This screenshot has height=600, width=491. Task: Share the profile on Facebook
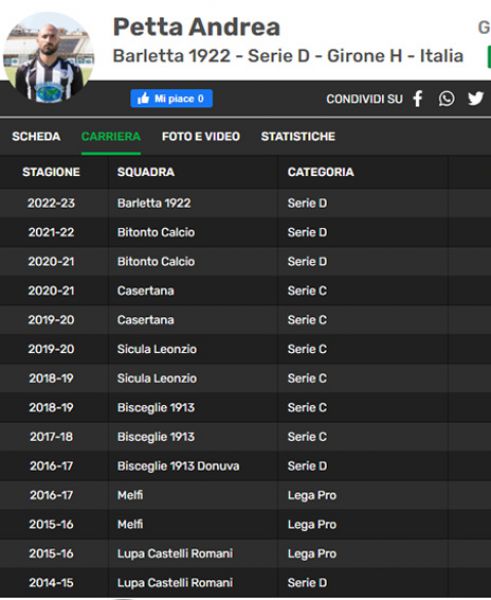pyautogui.click(x=418, y=99)
